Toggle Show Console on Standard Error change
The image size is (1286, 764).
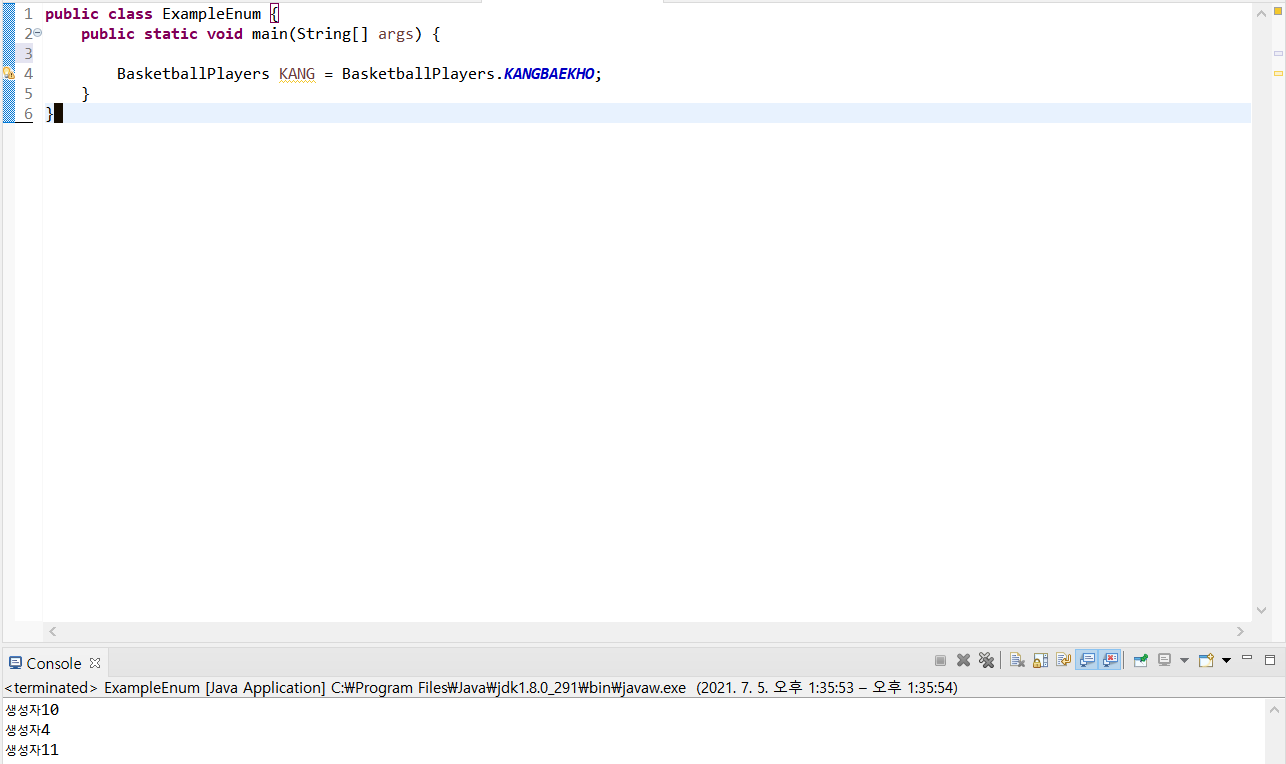1110,660
